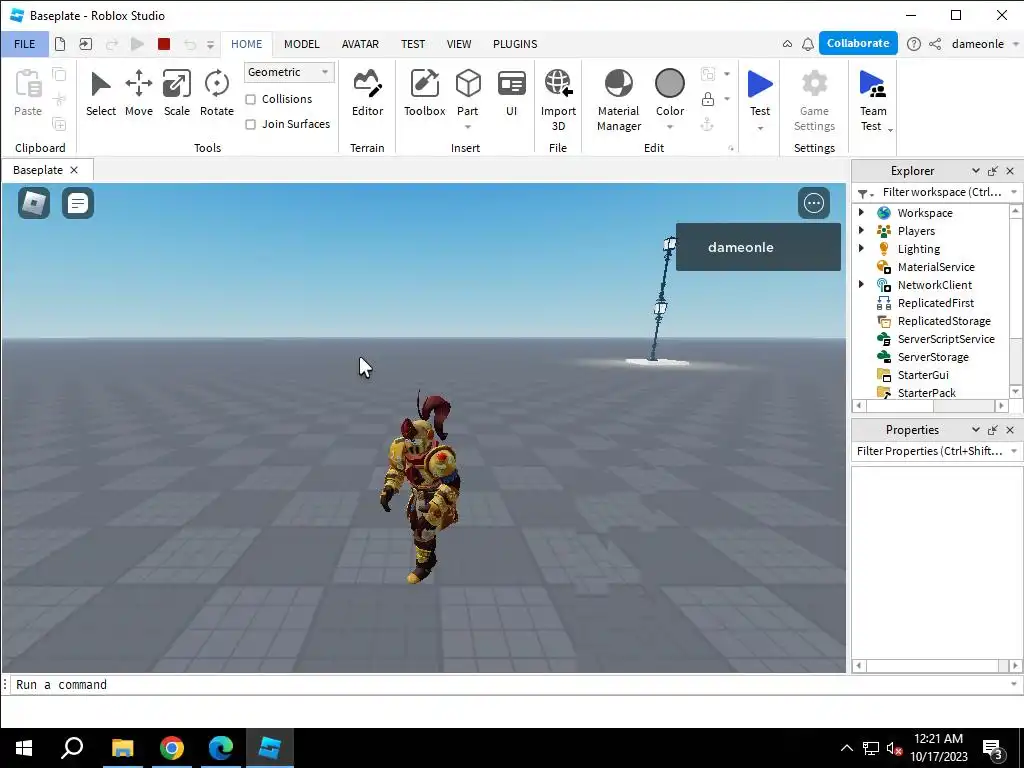Activate the Move tool
Screen dimensions: 1024x768
[x=138, y=94]
